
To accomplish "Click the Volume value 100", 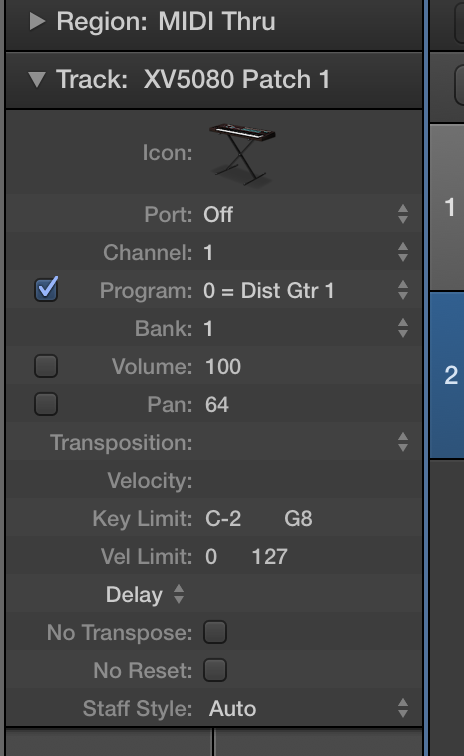I will 223,366.
